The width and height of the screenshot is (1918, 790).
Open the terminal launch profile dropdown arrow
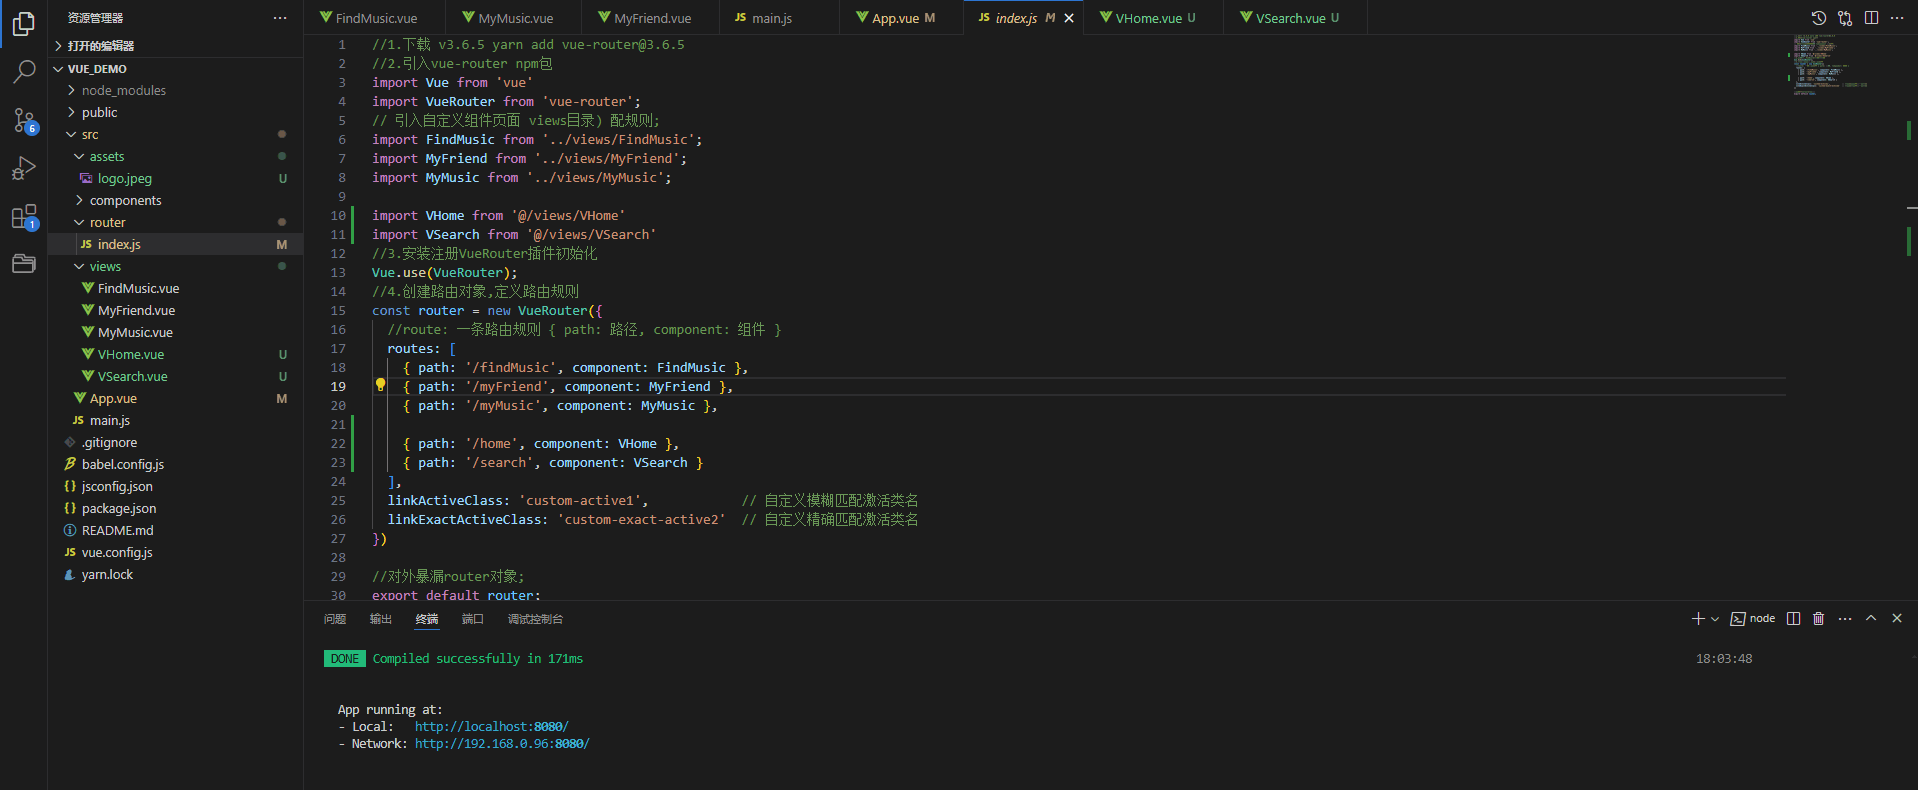pos(1715,619)
